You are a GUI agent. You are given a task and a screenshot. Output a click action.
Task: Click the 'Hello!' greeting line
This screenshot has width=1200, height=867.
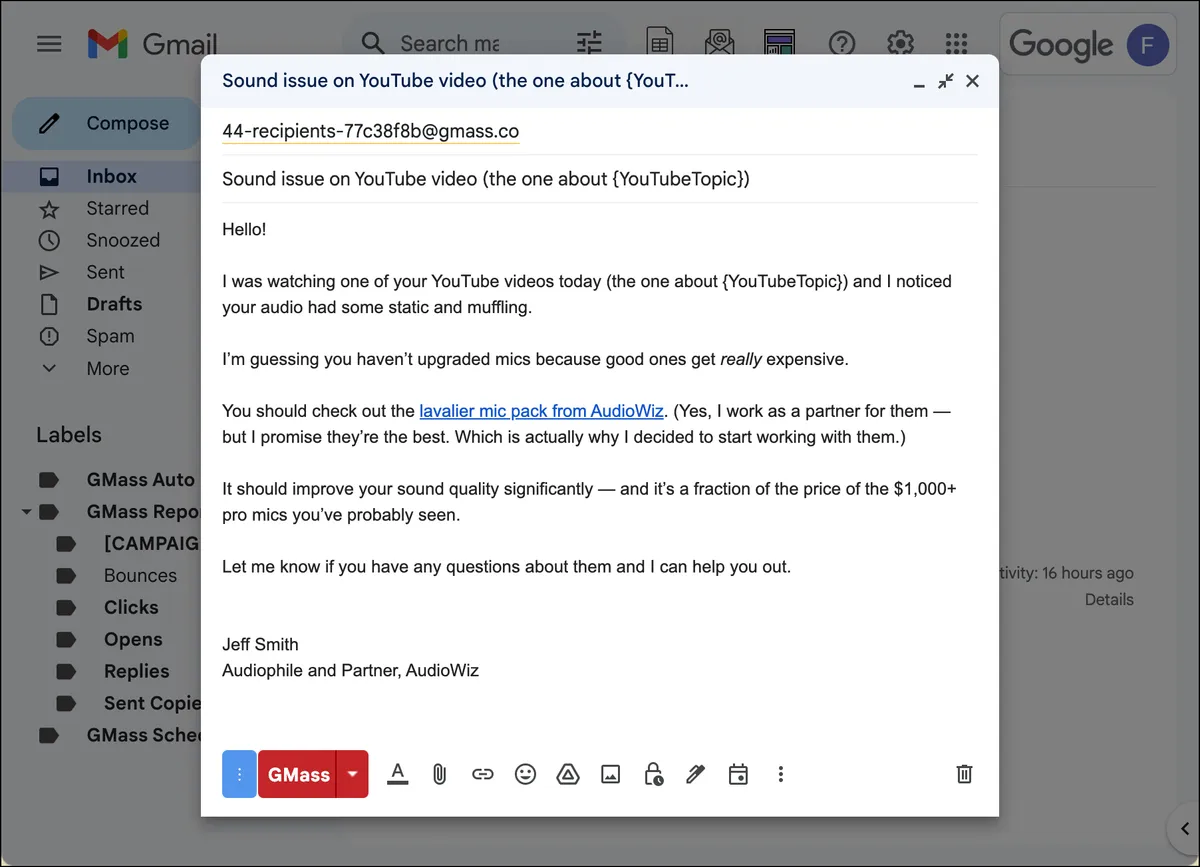point(244,230)
